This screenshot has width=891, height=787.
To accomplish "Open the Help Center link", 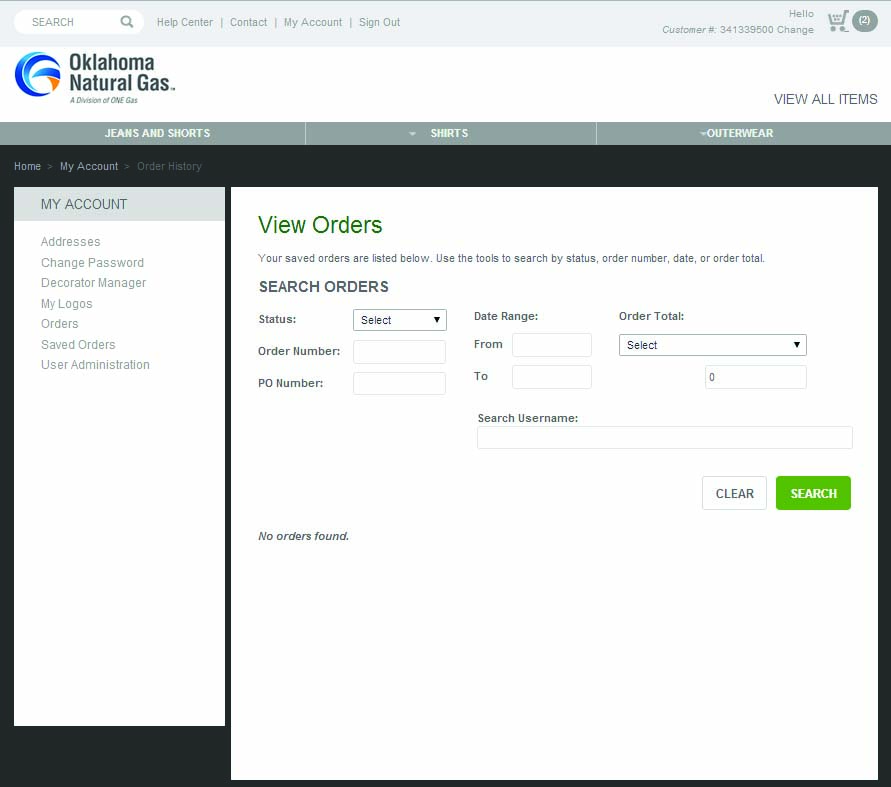I will pyautogui.click(x=185, y=22).
